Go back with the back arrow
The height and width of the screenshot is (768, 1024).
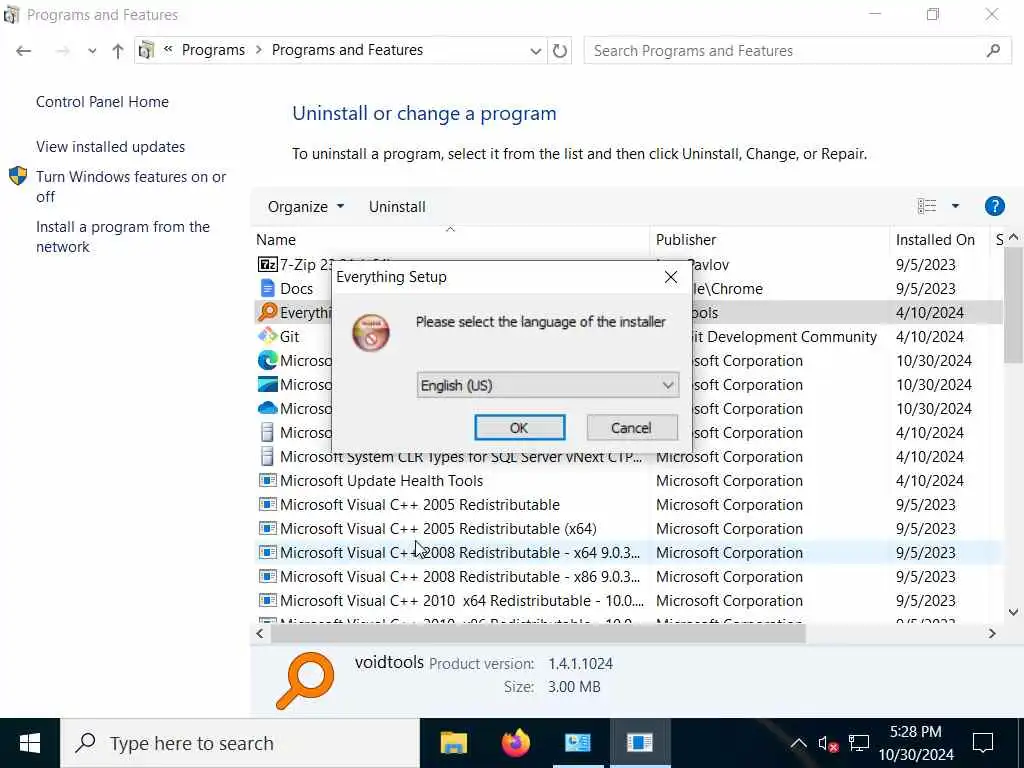[x=24, y=51]
